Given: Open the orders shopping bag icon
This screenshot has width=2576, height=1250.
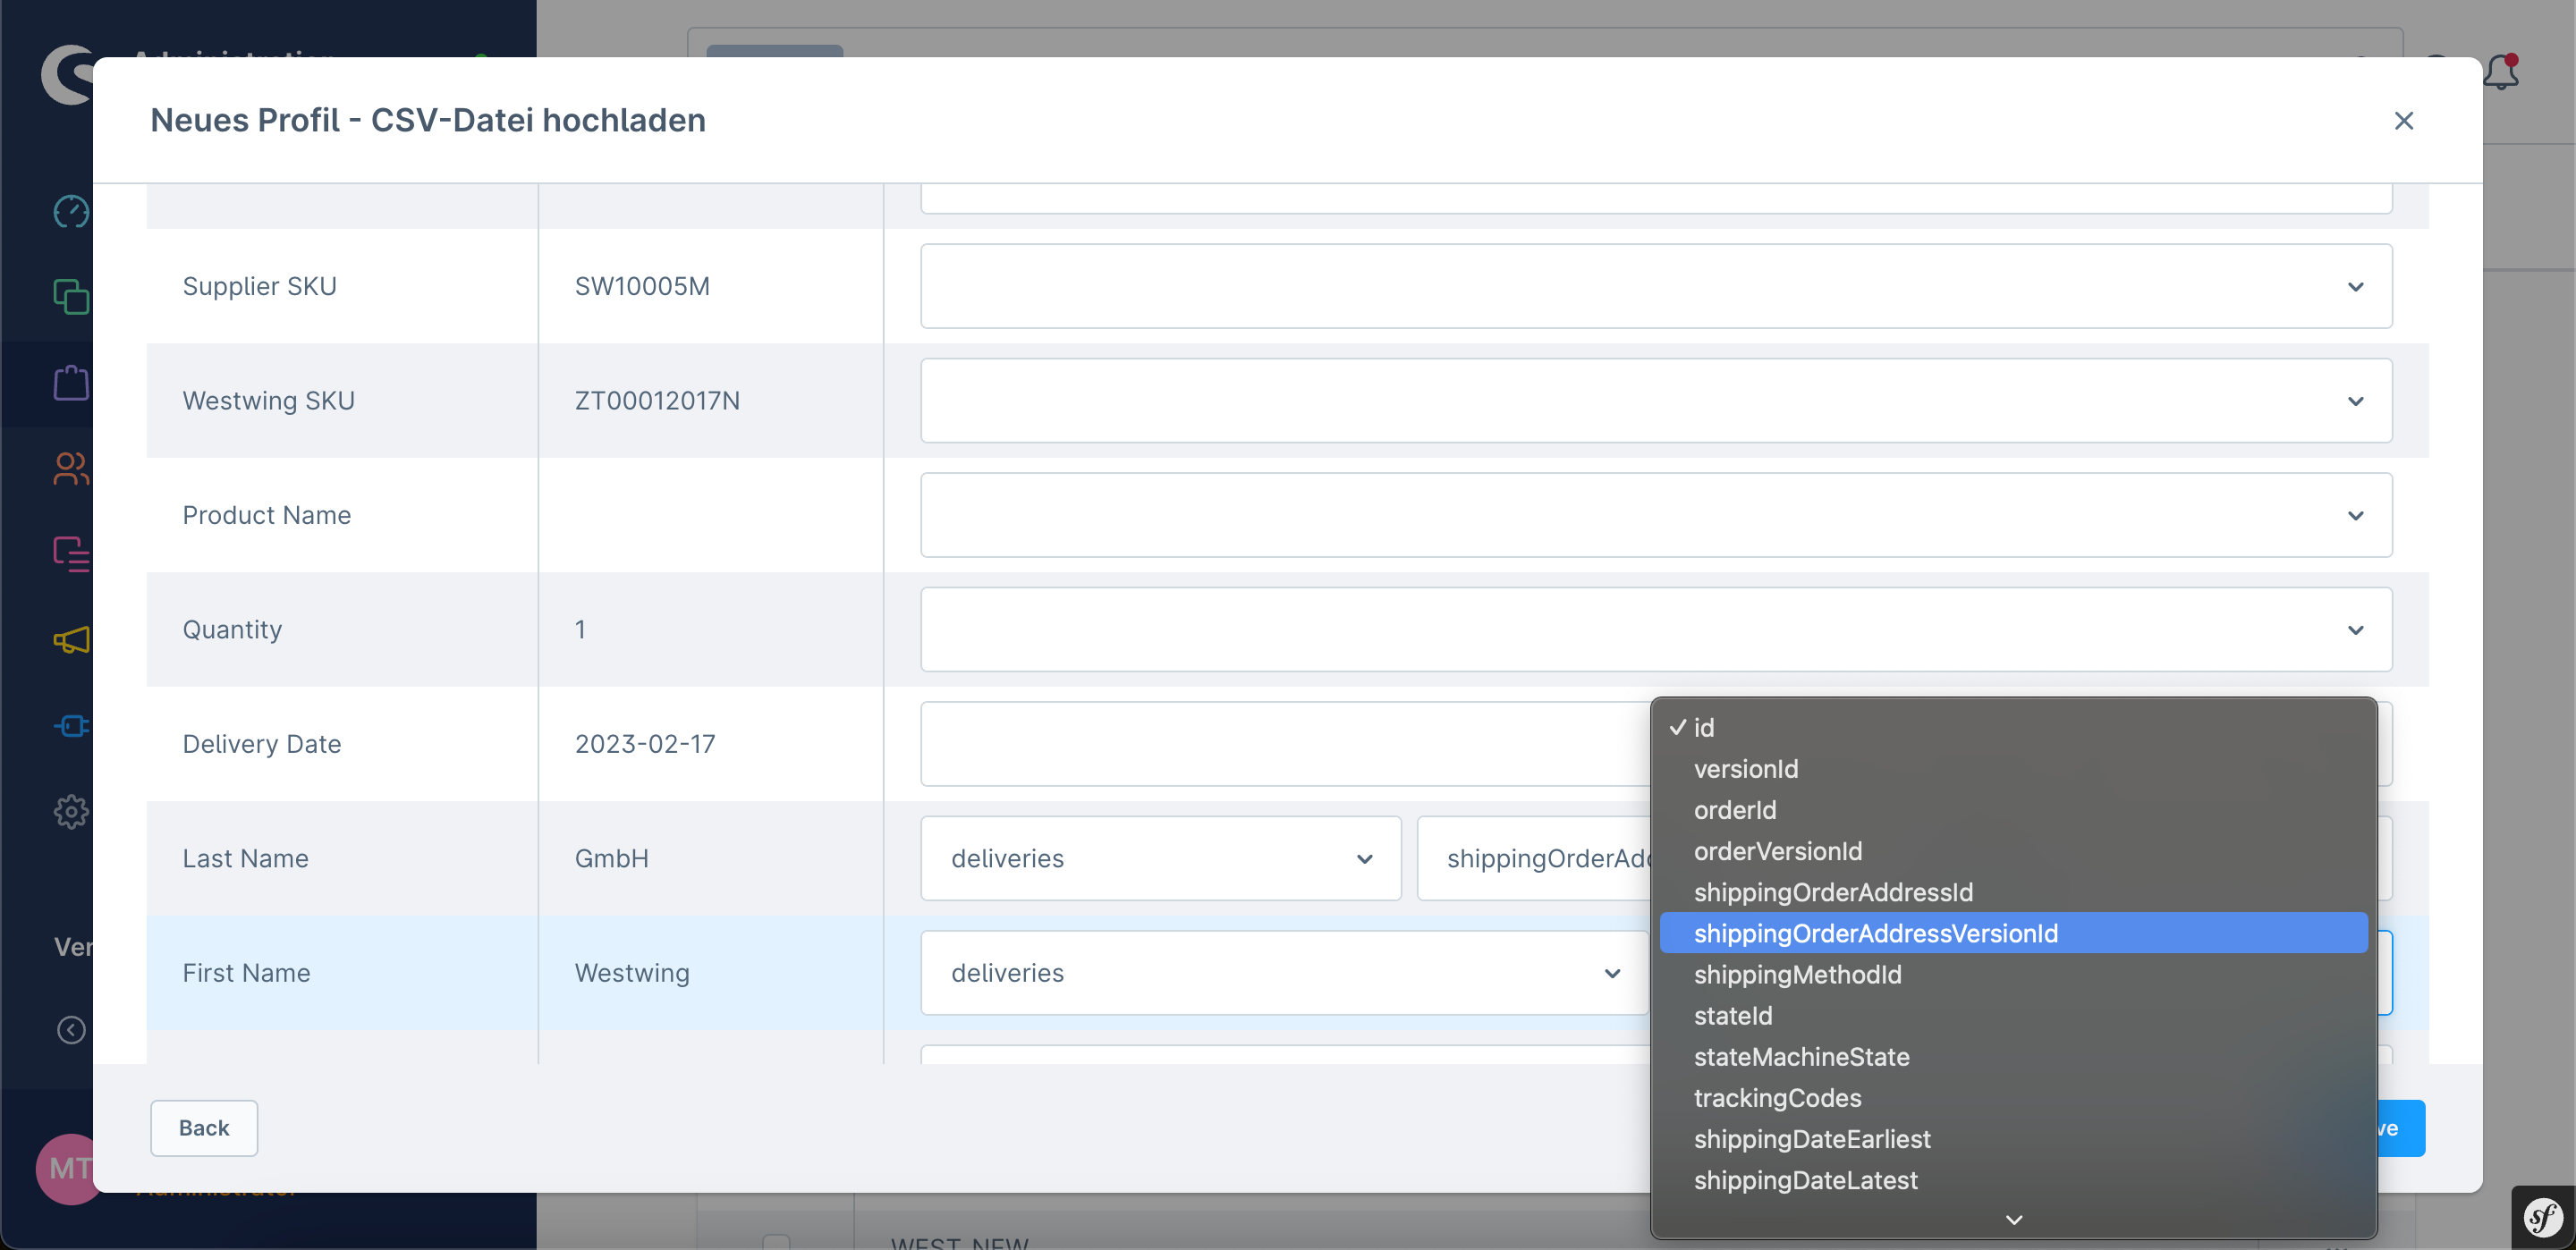Looking at the screenshot, I should coord(71,383).
